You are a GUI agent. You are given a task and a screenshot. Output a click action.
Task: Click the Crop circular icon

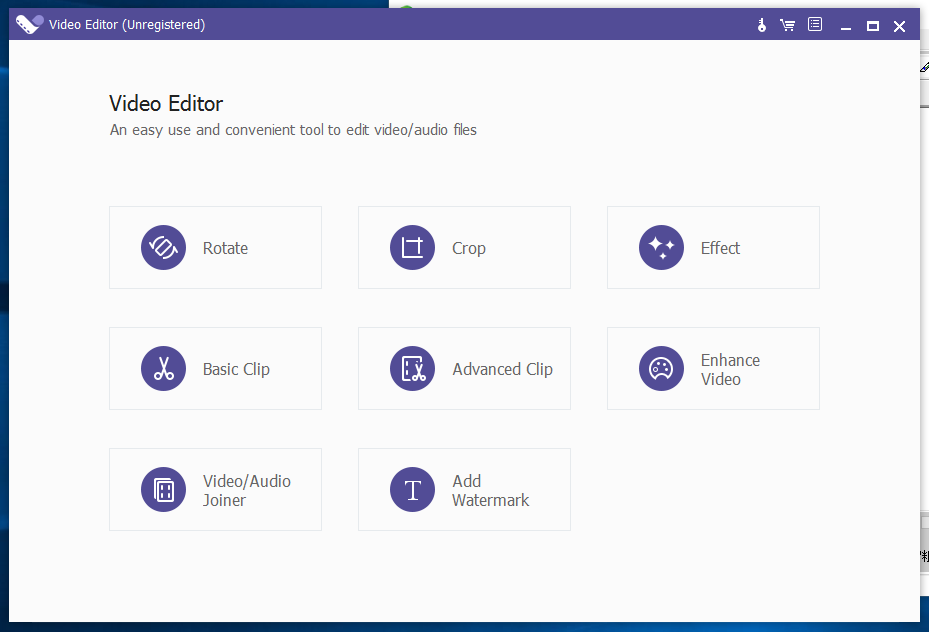tap(412, 248)
